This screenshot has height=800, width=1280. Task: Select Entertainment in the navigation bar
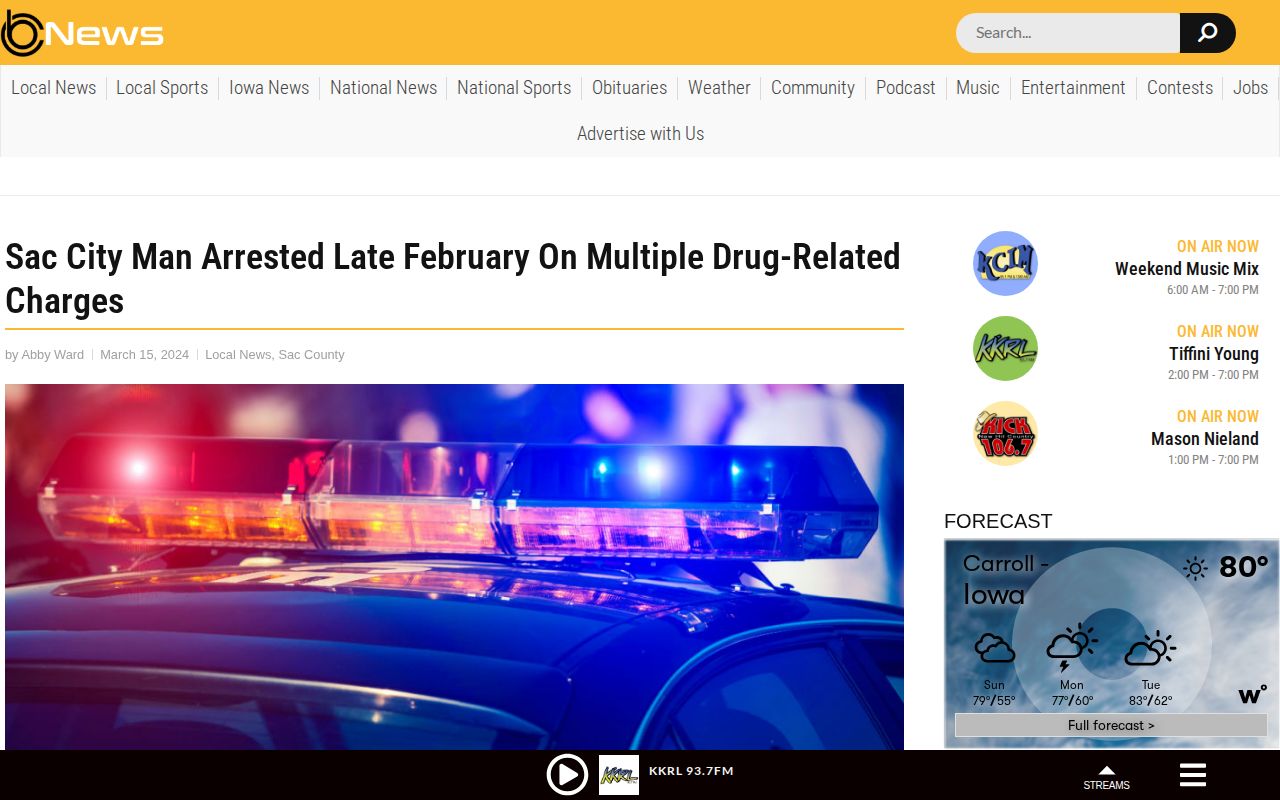[1073, 88]
